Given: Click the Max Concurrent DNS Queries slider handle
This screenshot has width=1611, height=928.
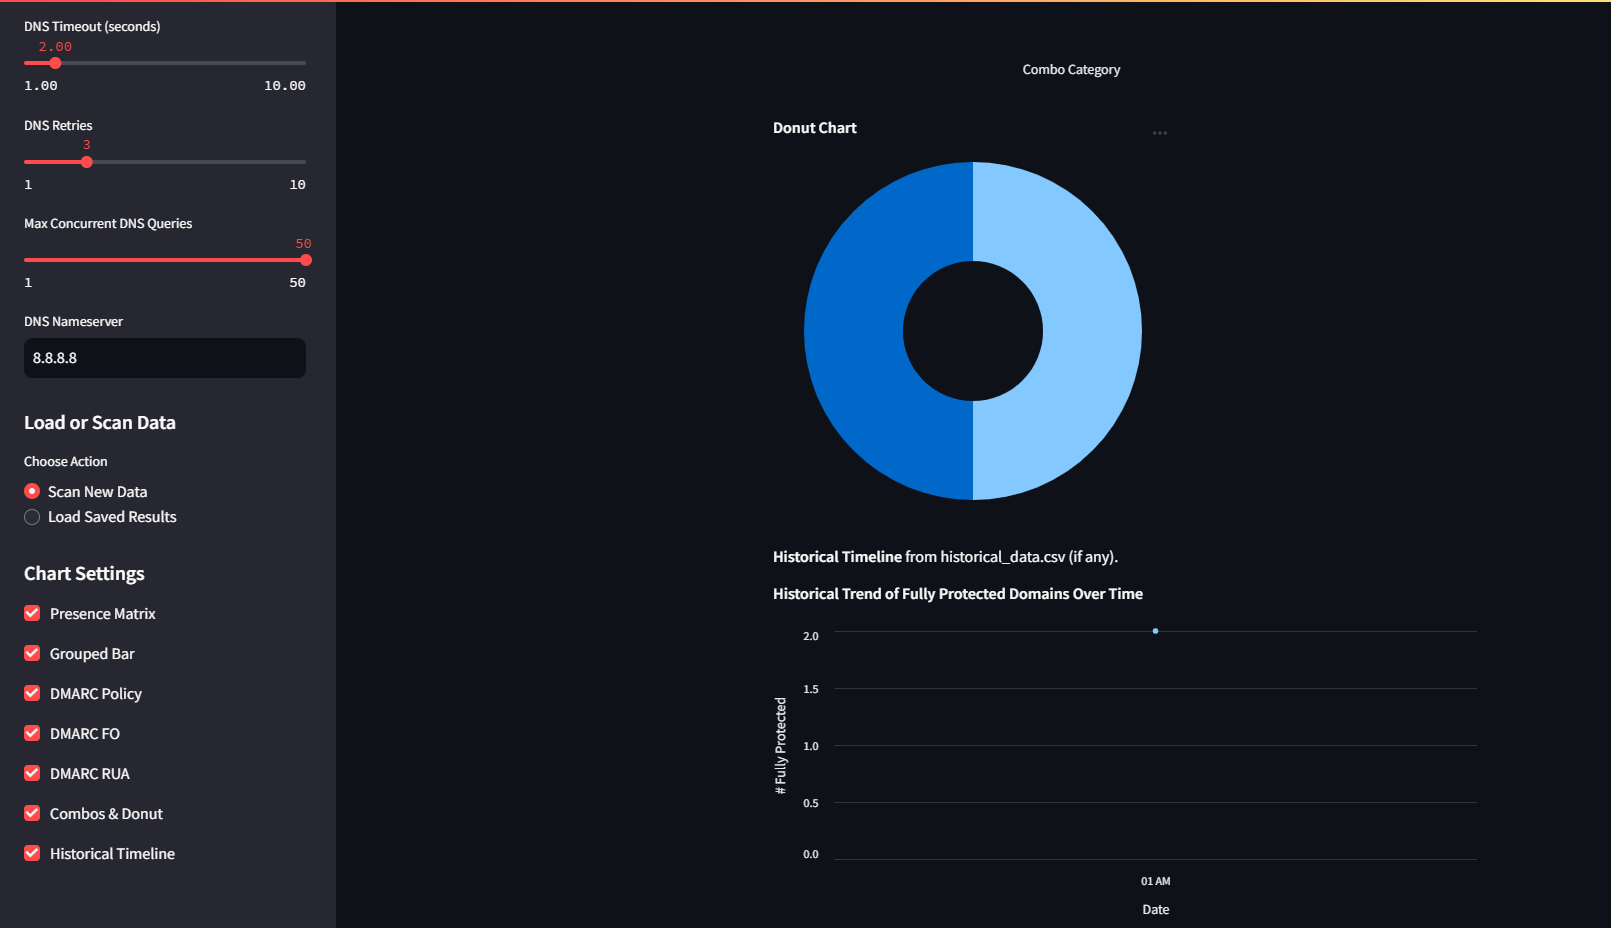Looking at the screenshot, I should pos(305,260).
